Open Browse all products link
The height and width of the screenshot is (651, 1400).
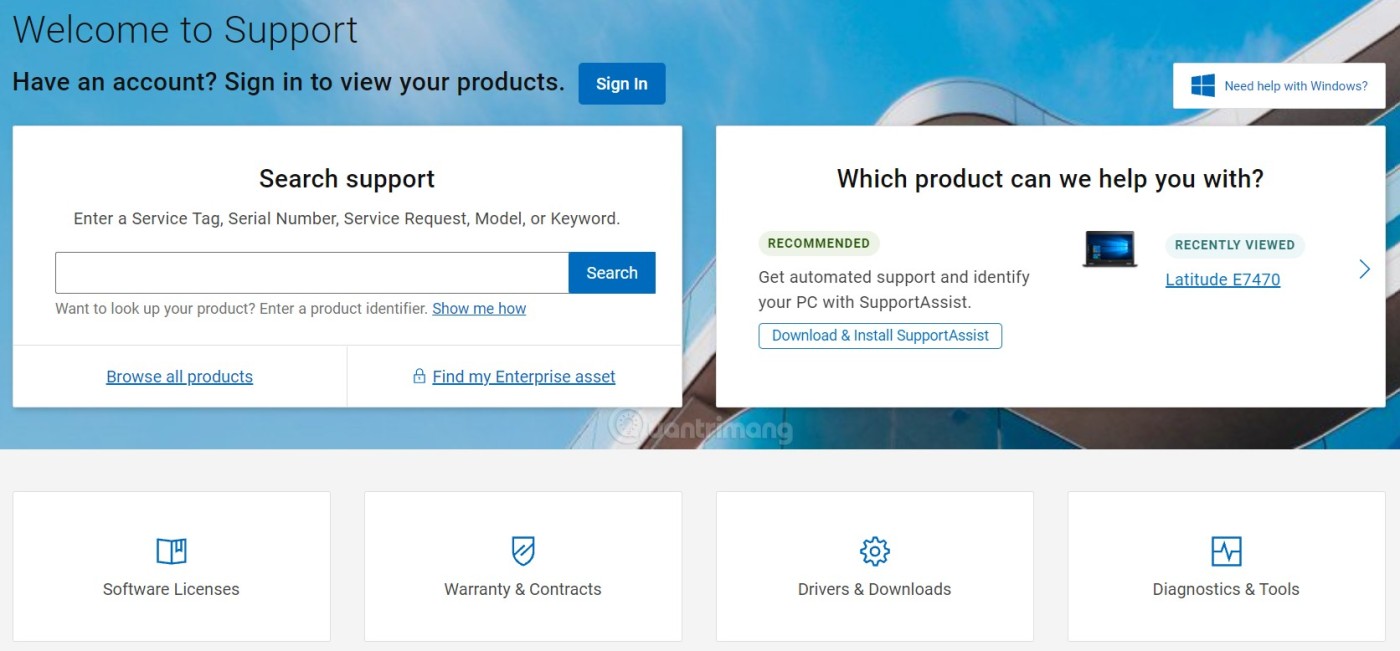pyautogui.click(x=180, y=377)
